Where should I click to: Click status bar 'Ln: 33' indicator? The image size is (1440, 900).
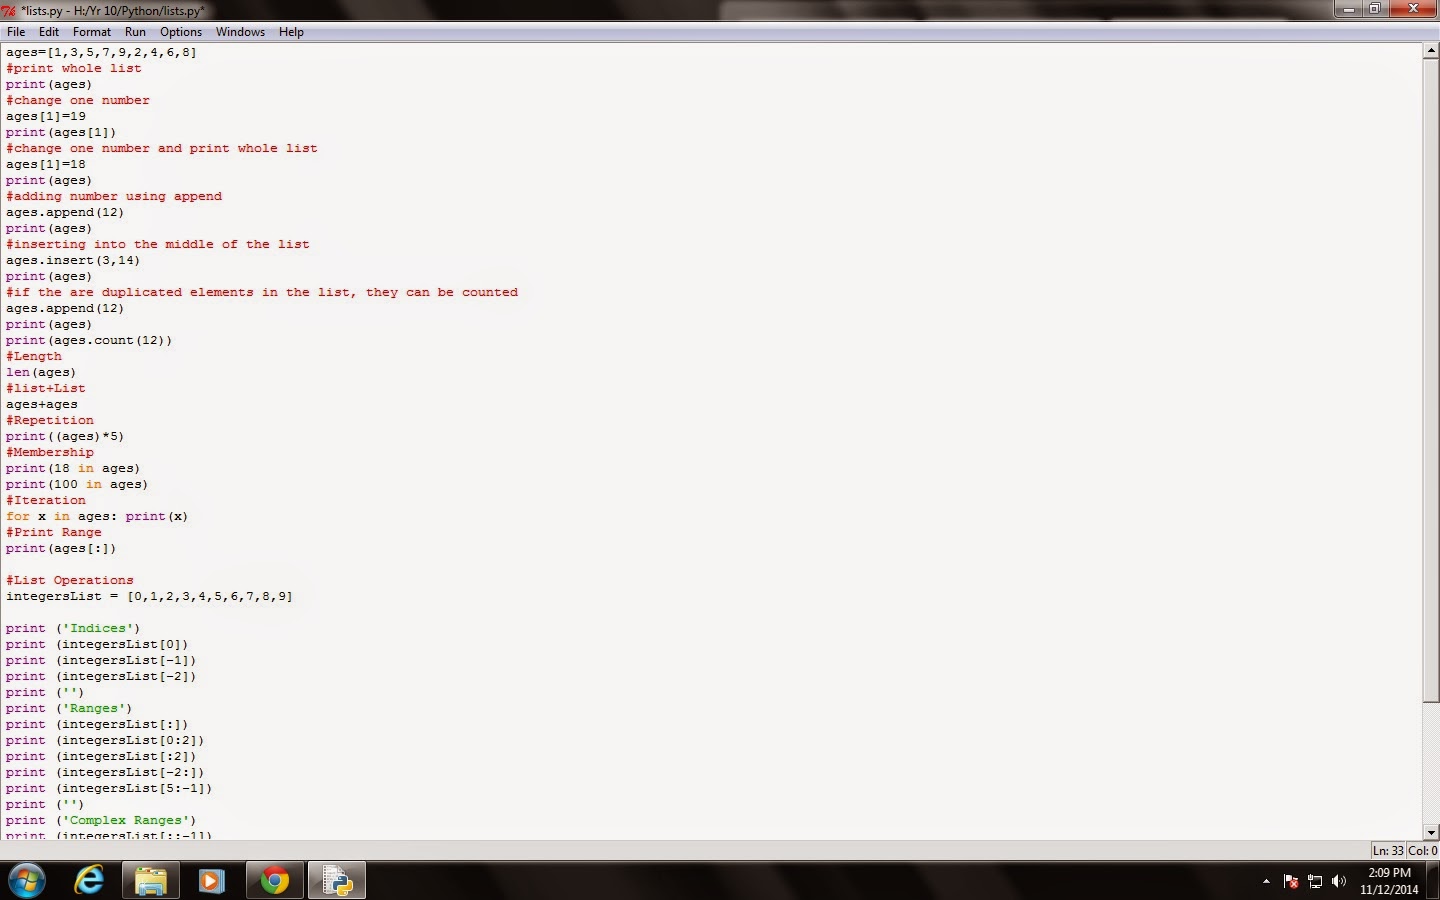click(x=1388, y=851)
